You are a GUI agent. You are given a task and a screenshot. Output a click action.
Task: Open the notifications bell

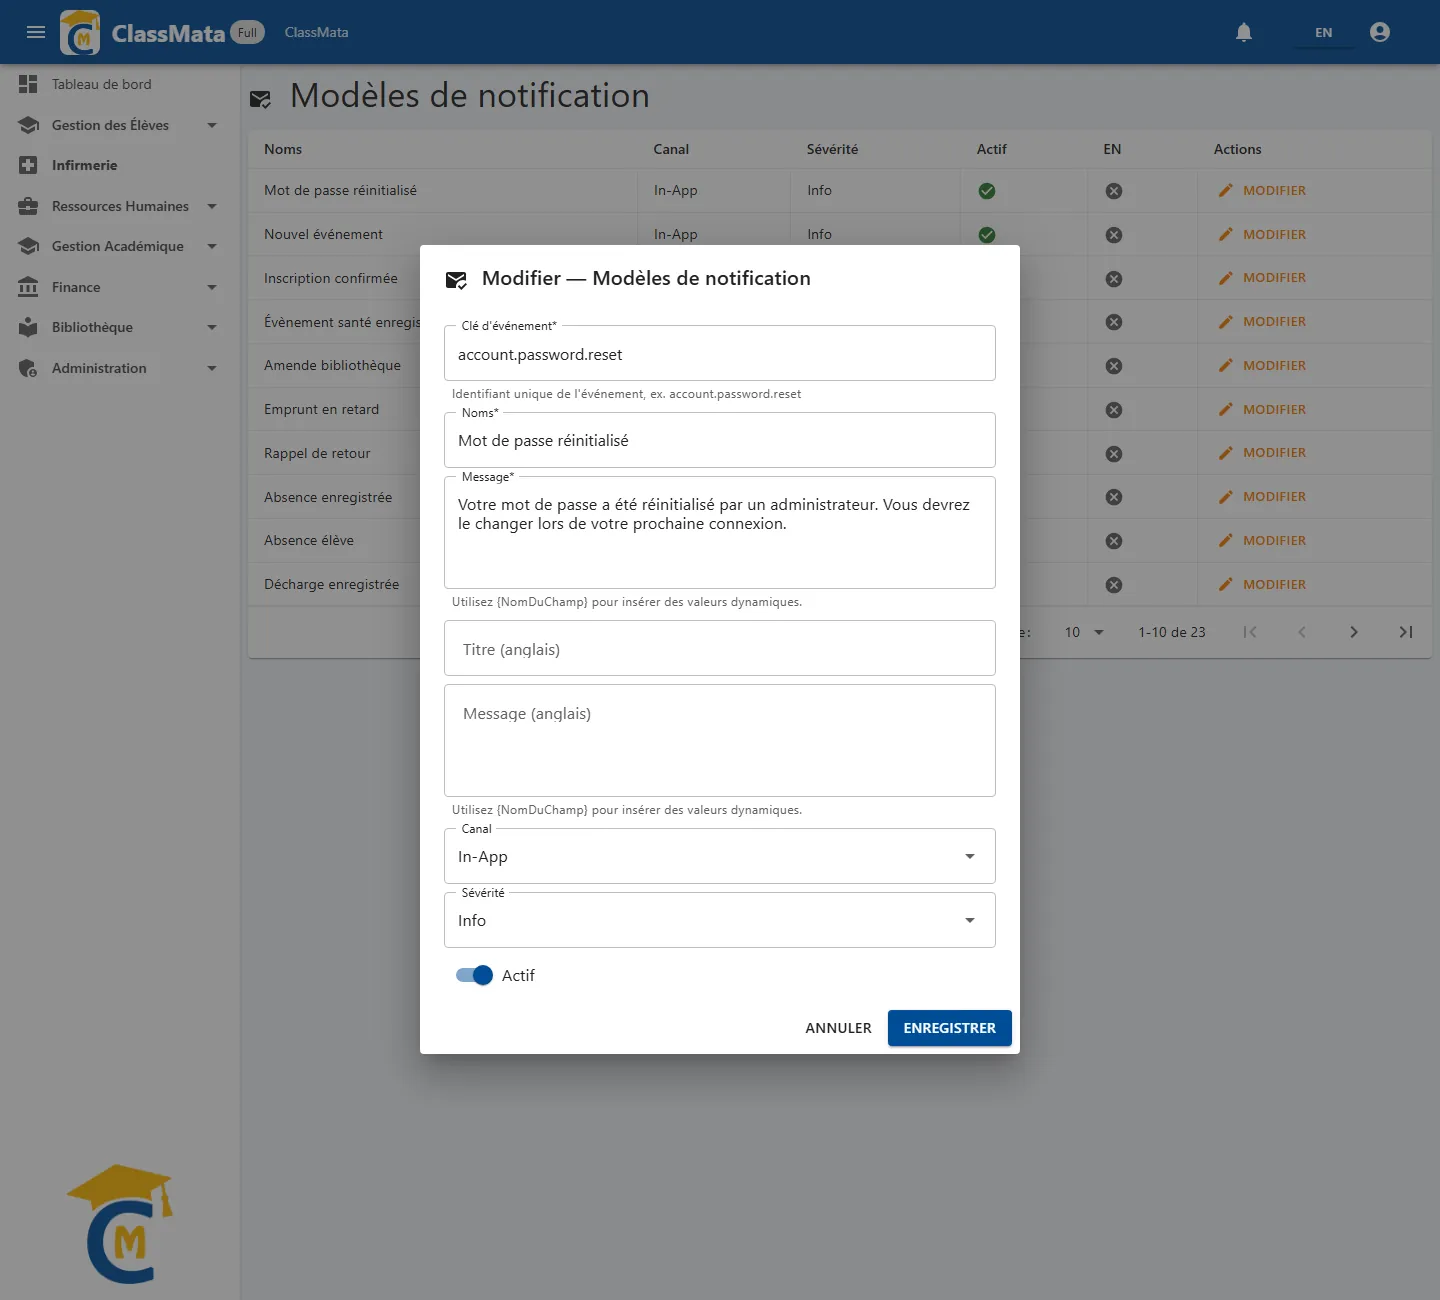[1244, 32]
